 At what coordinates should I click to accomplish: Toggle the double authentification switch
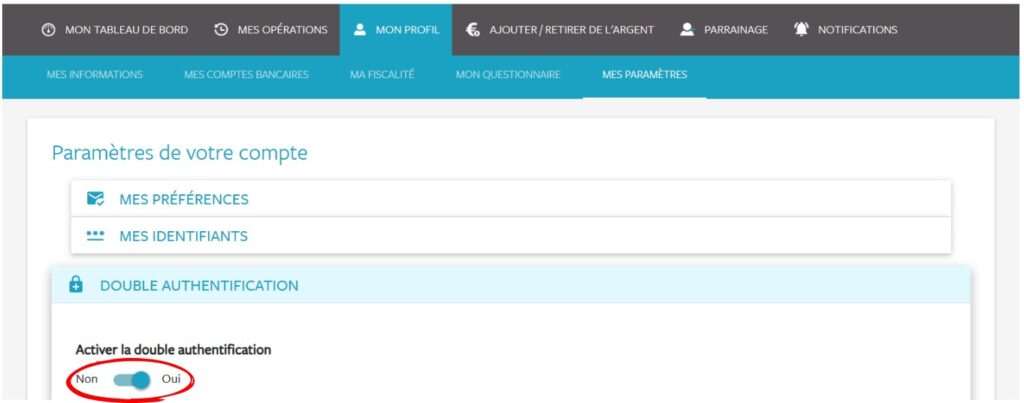(x=132, y=380)
